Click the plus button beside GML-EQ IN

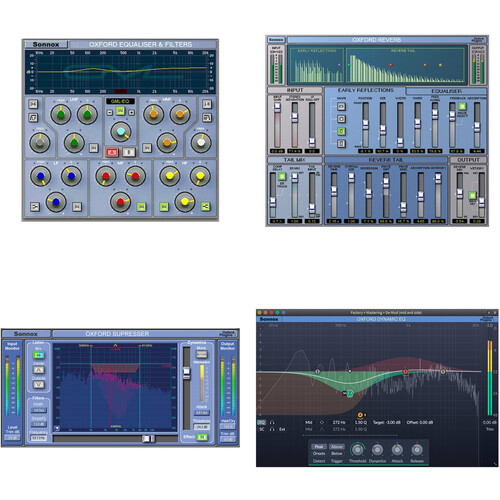tap(132, 113)
